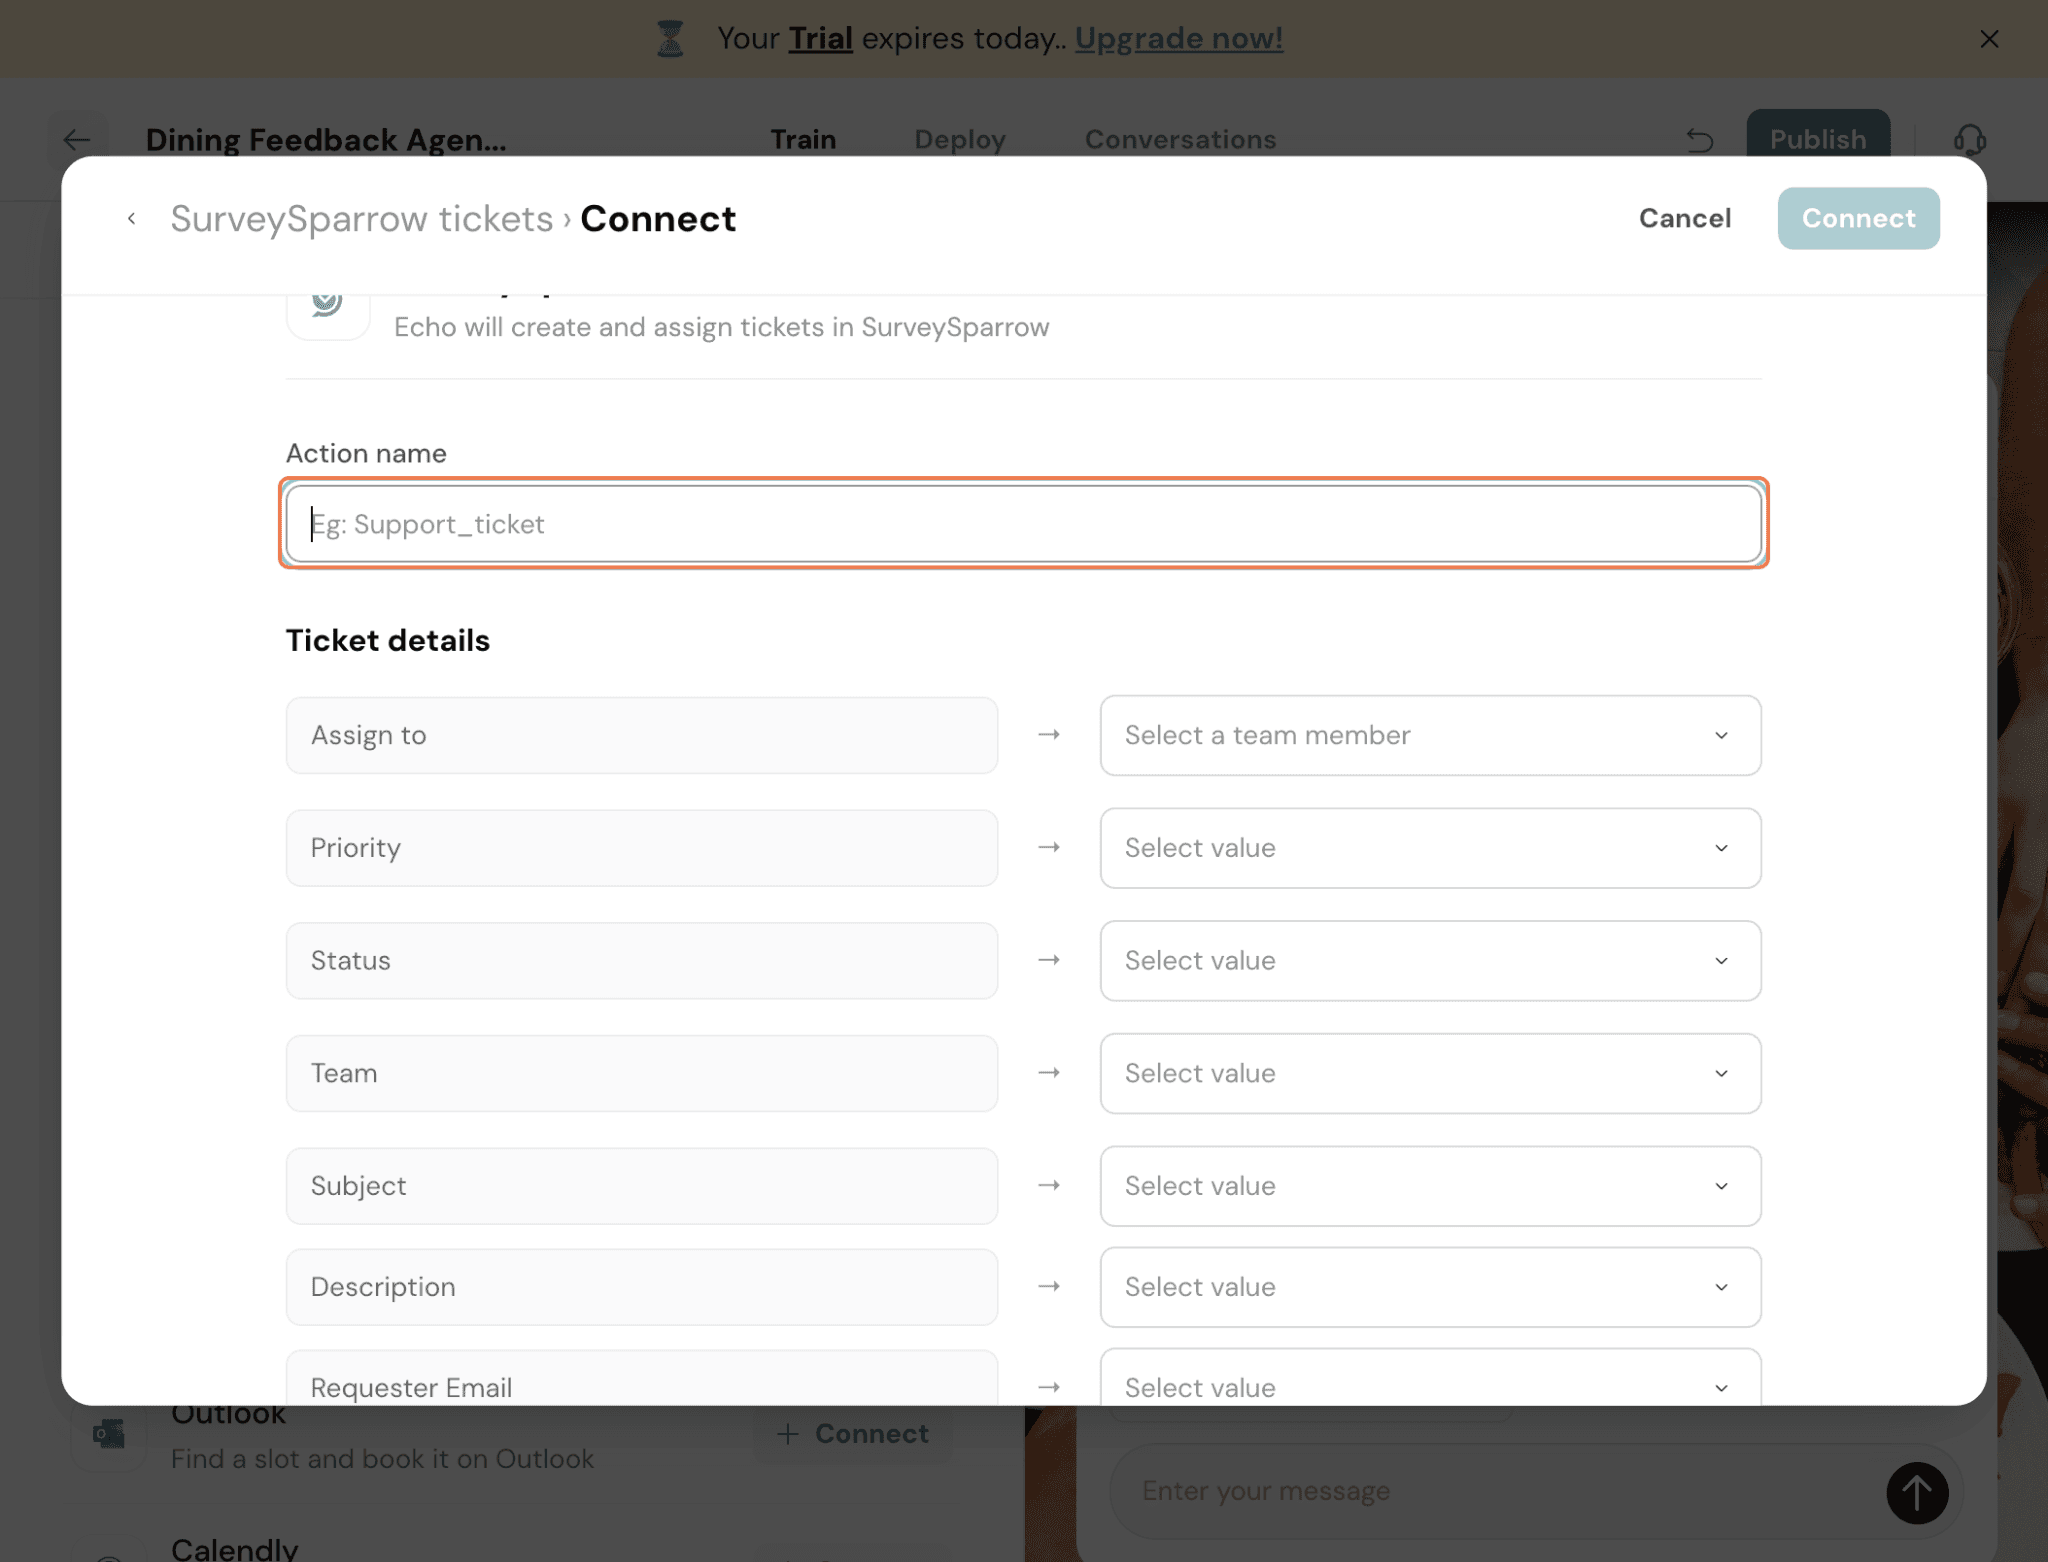Screen dimensions: 2048x1562
Task: Open the headset support icon
Action: click(1970, 140)
